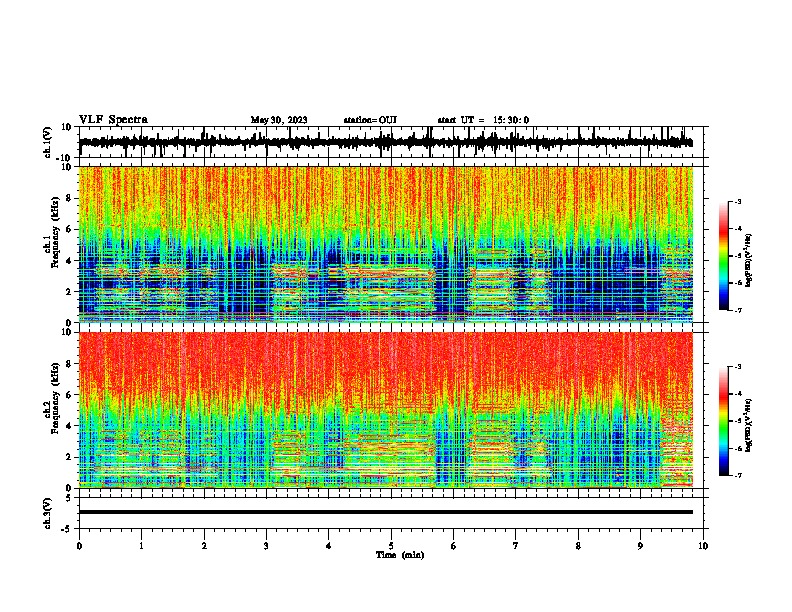
Task: Click the log(PSD) label beside ch.2 color bar
Action: pos(748,425)
